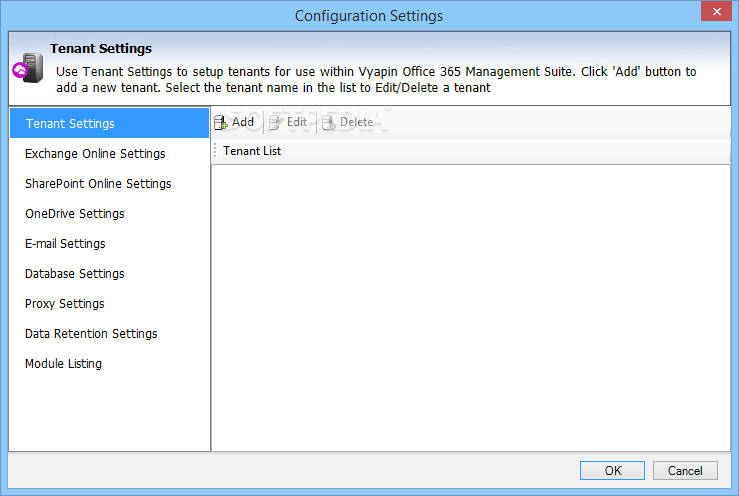
Task: Click the Edit tenant toolbar button
Action: coord(288,122)
